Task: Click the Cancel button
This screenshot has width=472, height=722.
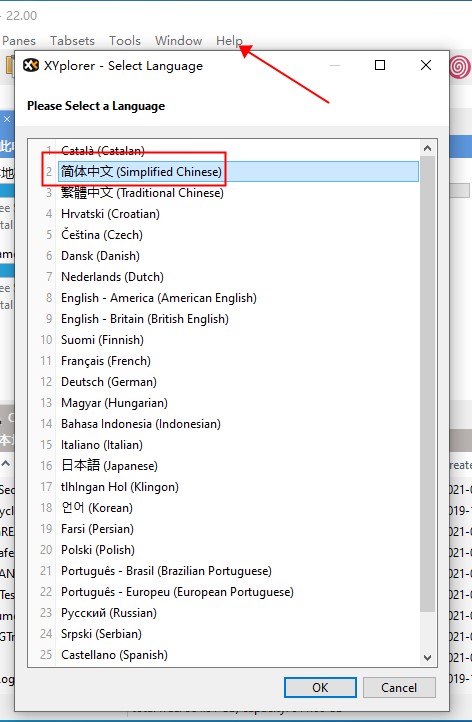Action: (x=399, y=687)
